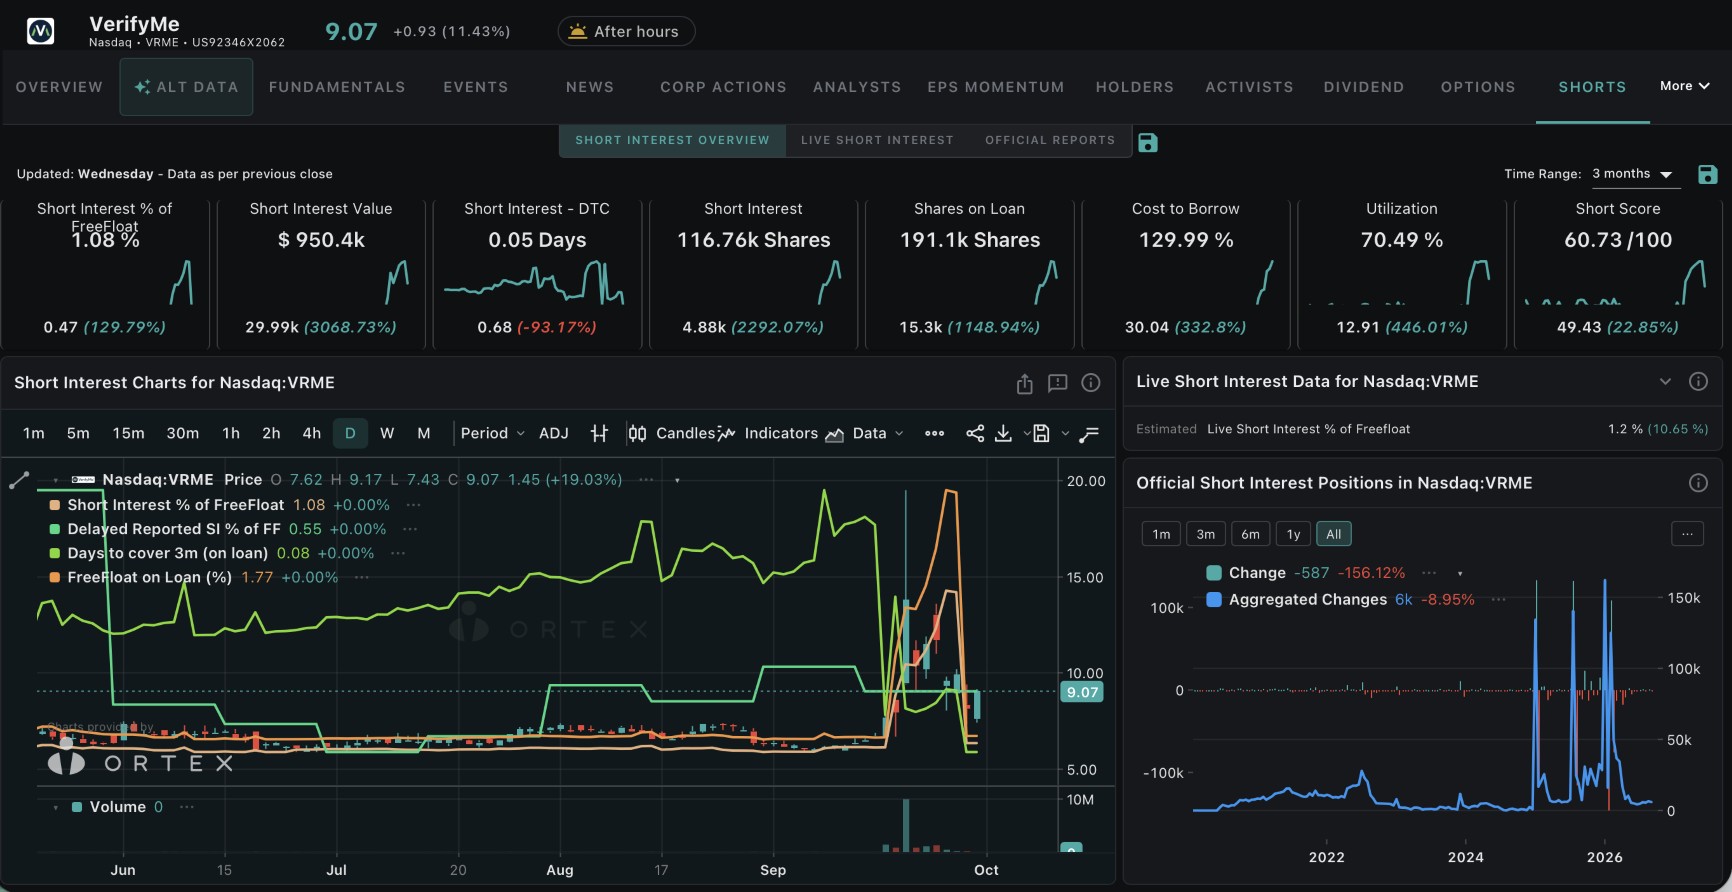This screenshot has height=892, width=1732.
Task: Show info for Official Short Interest Positions
Action: [1698, 483]
